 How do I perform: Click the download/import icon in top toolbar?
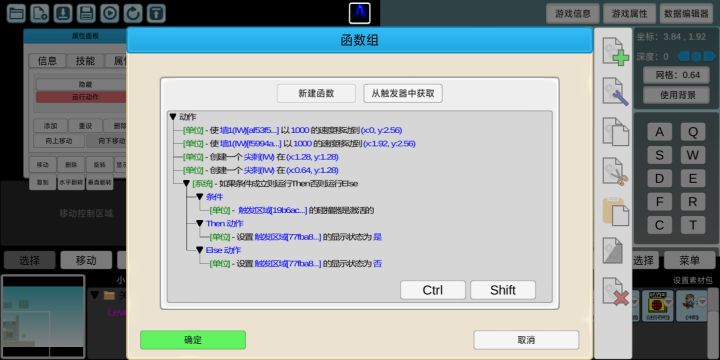pyautogui.click(x=63, y=13)
